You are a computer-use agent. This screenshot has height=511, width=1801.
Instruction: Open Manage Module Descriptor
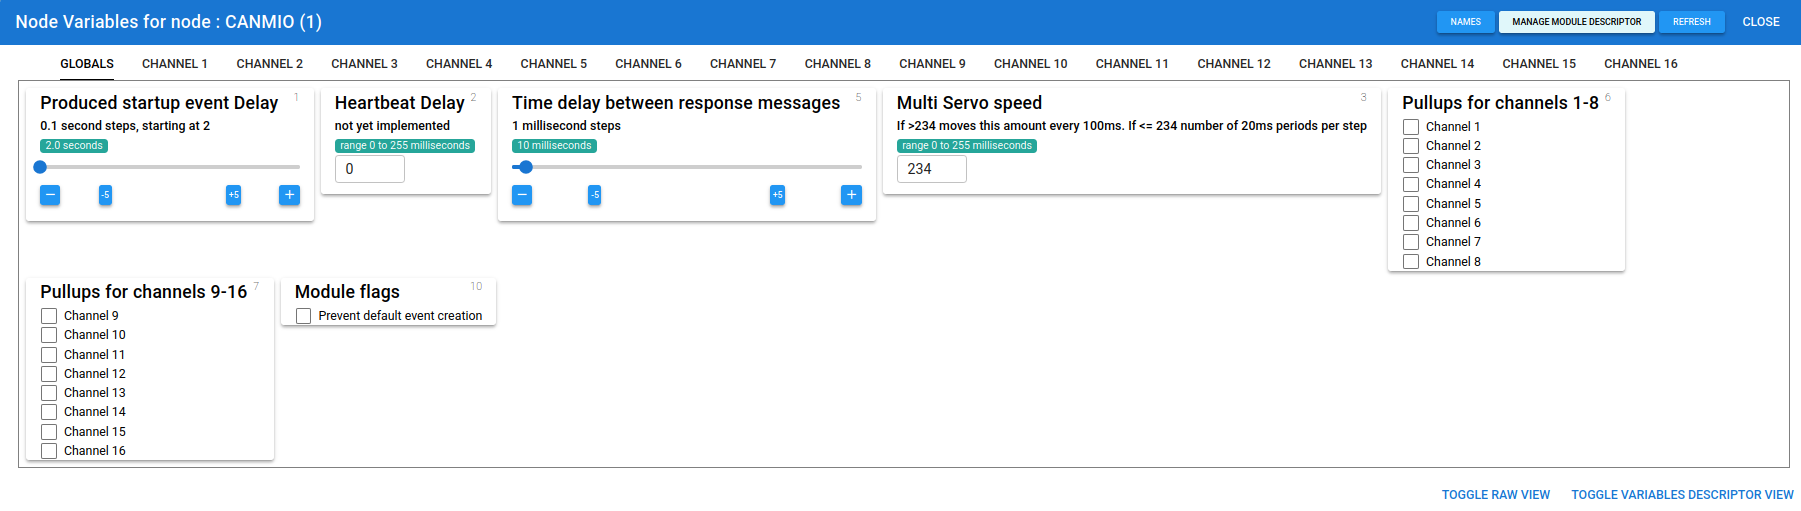tap(1576, 22)
